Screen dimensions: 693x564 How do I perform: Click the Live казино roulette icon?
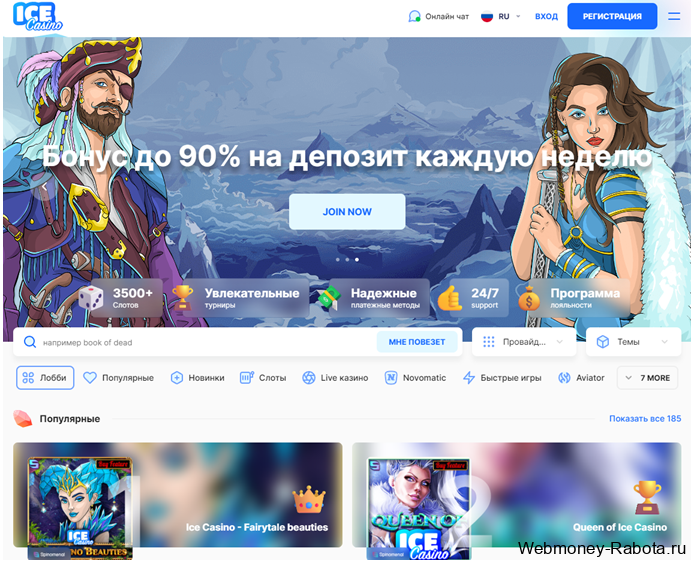(x=308, y=377)
